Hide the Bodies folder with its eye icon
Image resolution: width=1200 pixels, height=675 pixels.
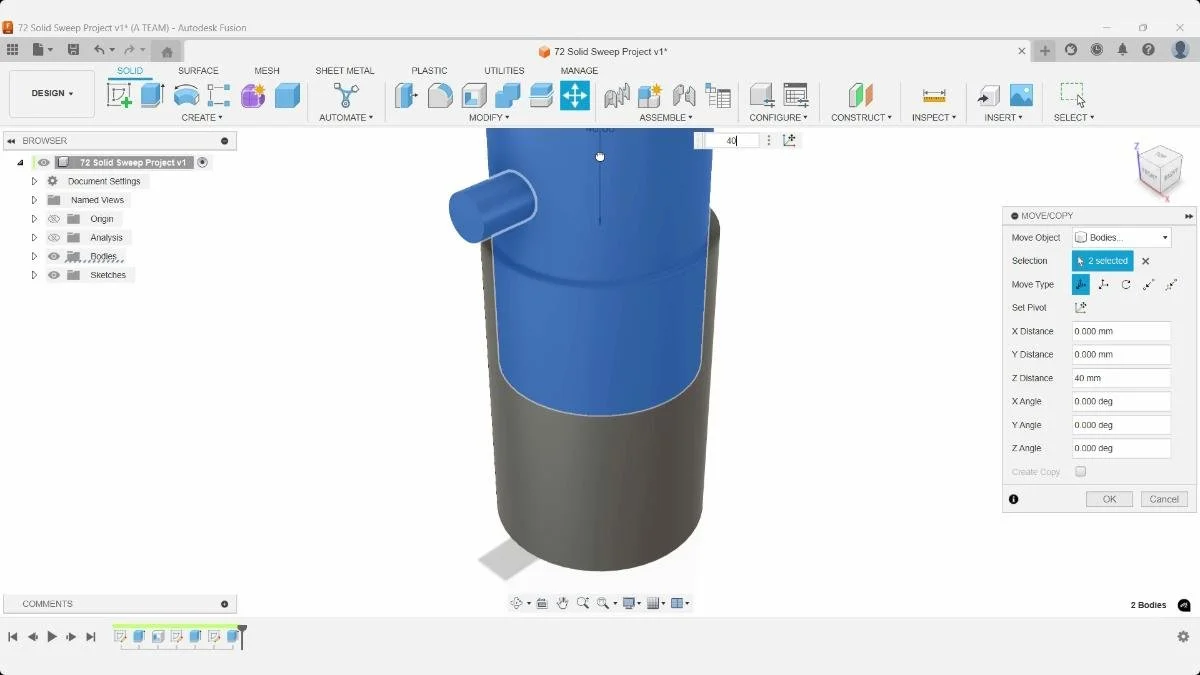54,256
